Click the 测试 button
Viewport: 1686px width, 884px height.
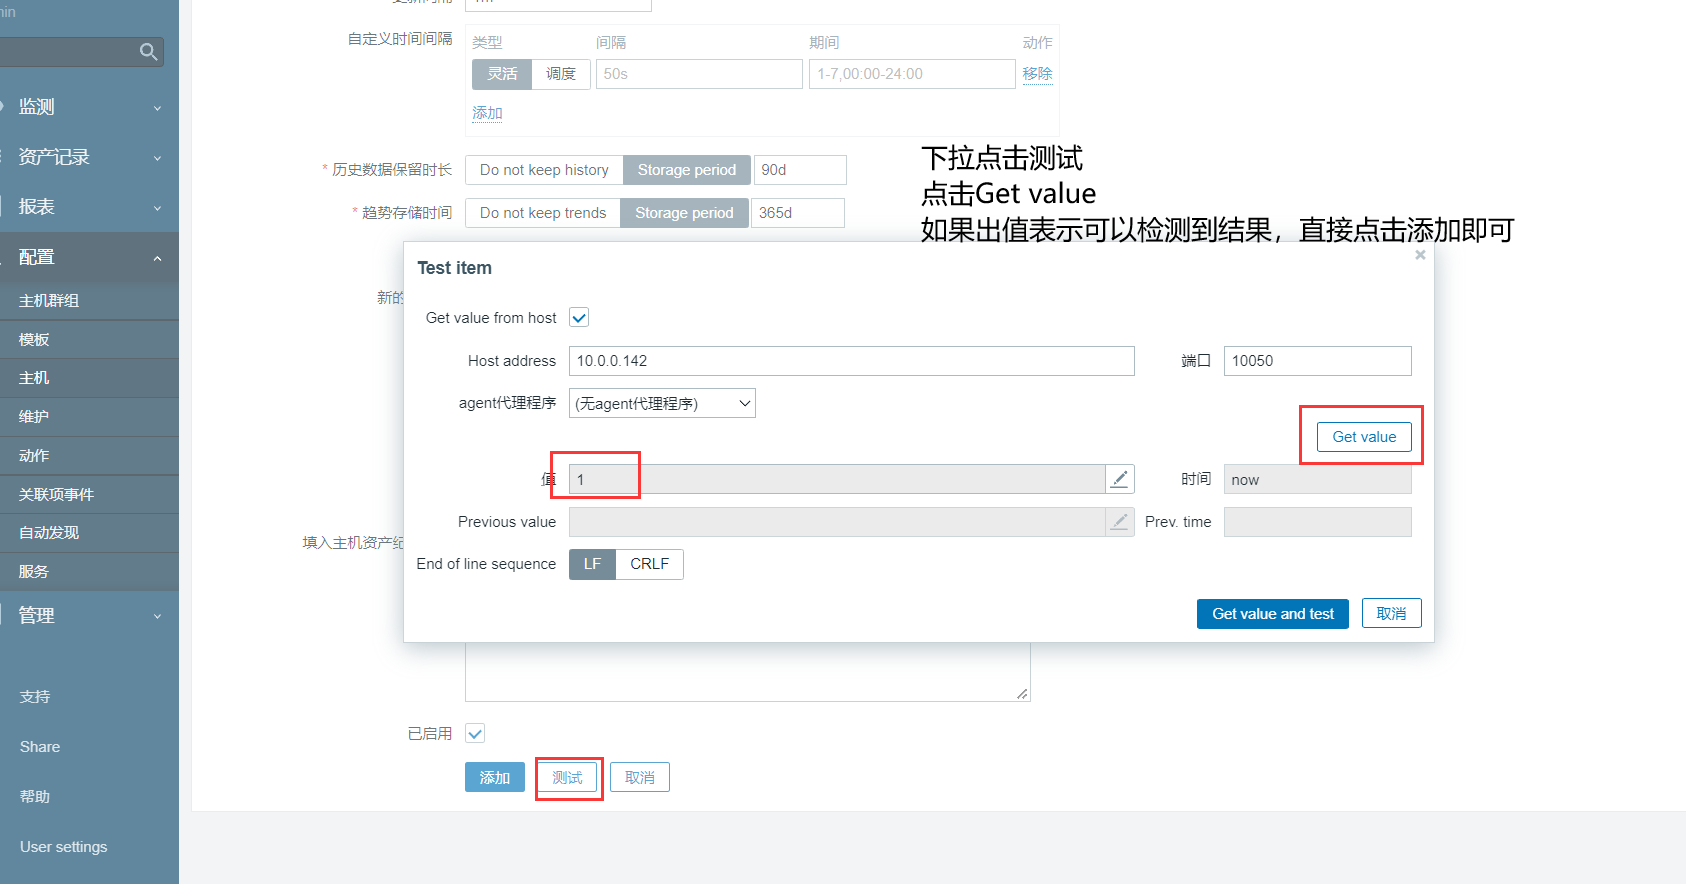[x=567, y=777]
